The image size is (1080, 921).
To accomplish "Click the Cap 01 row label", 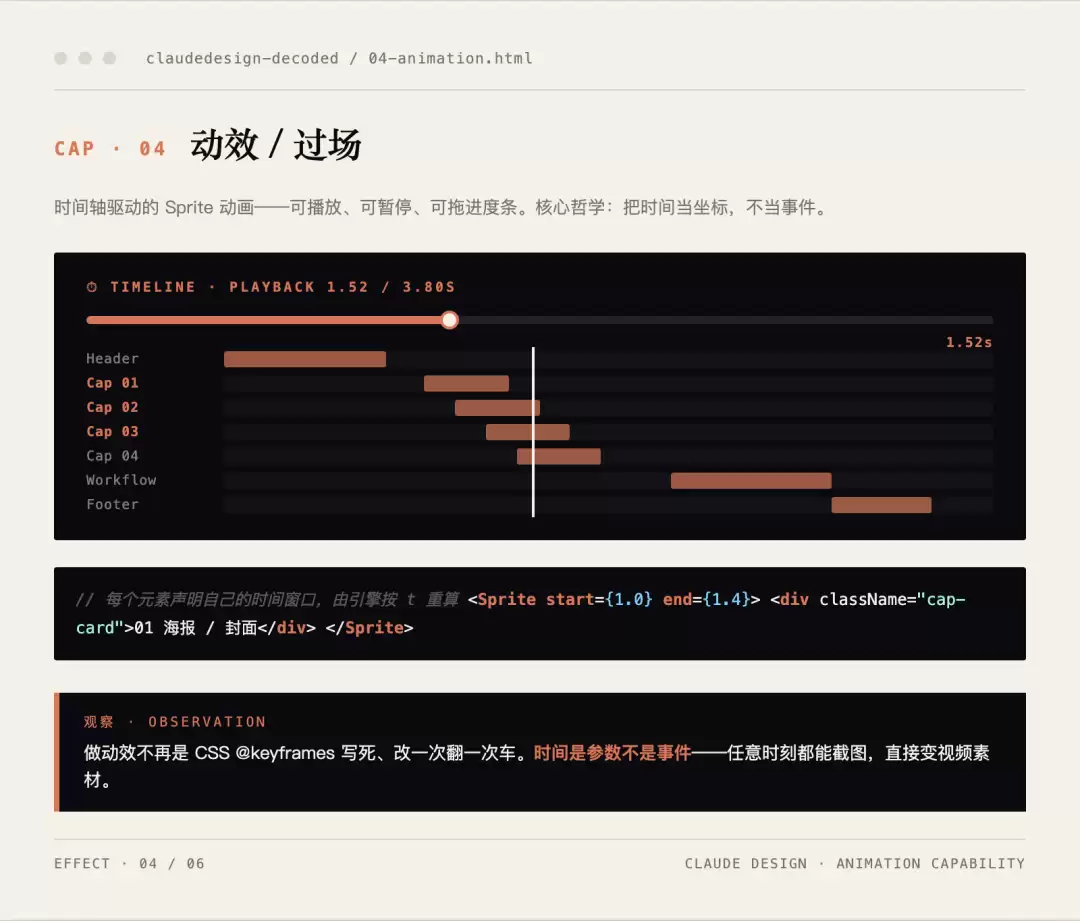I will click(112, 383).
